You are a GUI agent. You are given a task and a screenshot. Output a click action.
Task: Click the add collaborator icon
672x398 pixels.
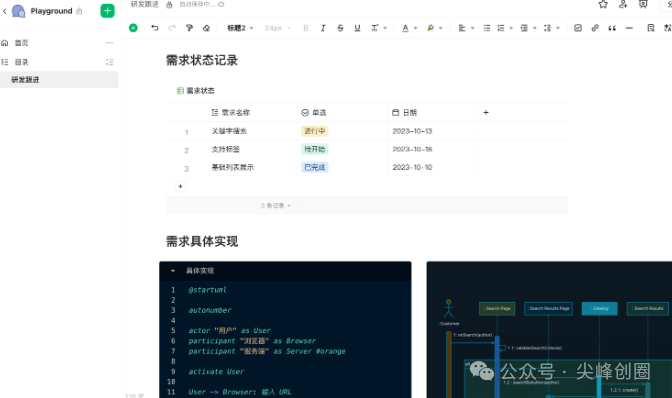623,4
